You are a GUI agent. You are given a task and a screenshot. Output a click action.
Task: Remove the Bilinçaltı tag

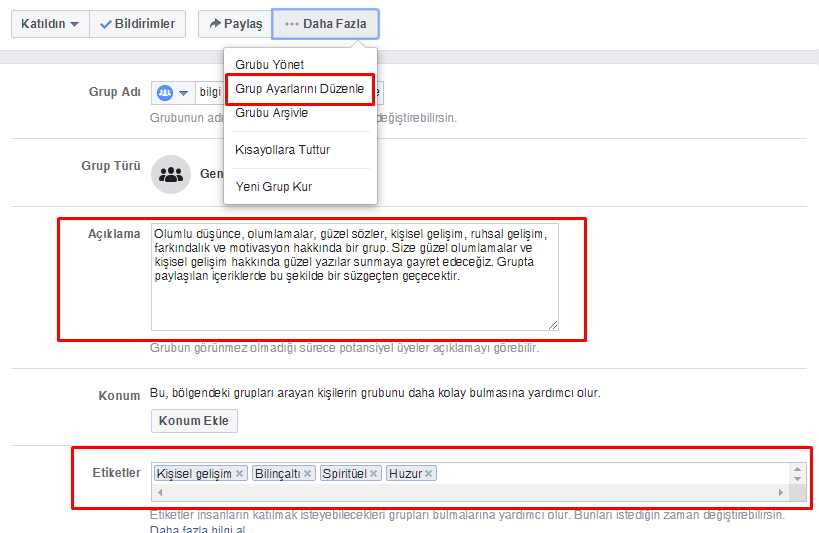[x=308, y=473]
